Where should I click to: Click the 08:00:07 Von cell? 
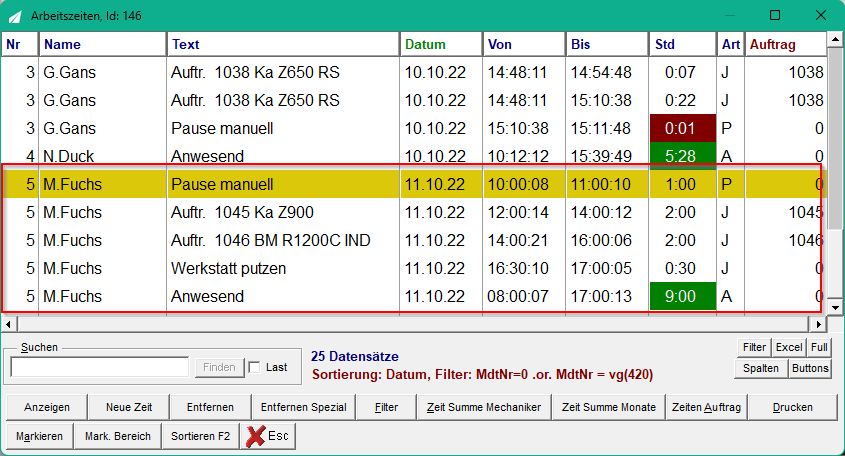[x=524, y=296]
